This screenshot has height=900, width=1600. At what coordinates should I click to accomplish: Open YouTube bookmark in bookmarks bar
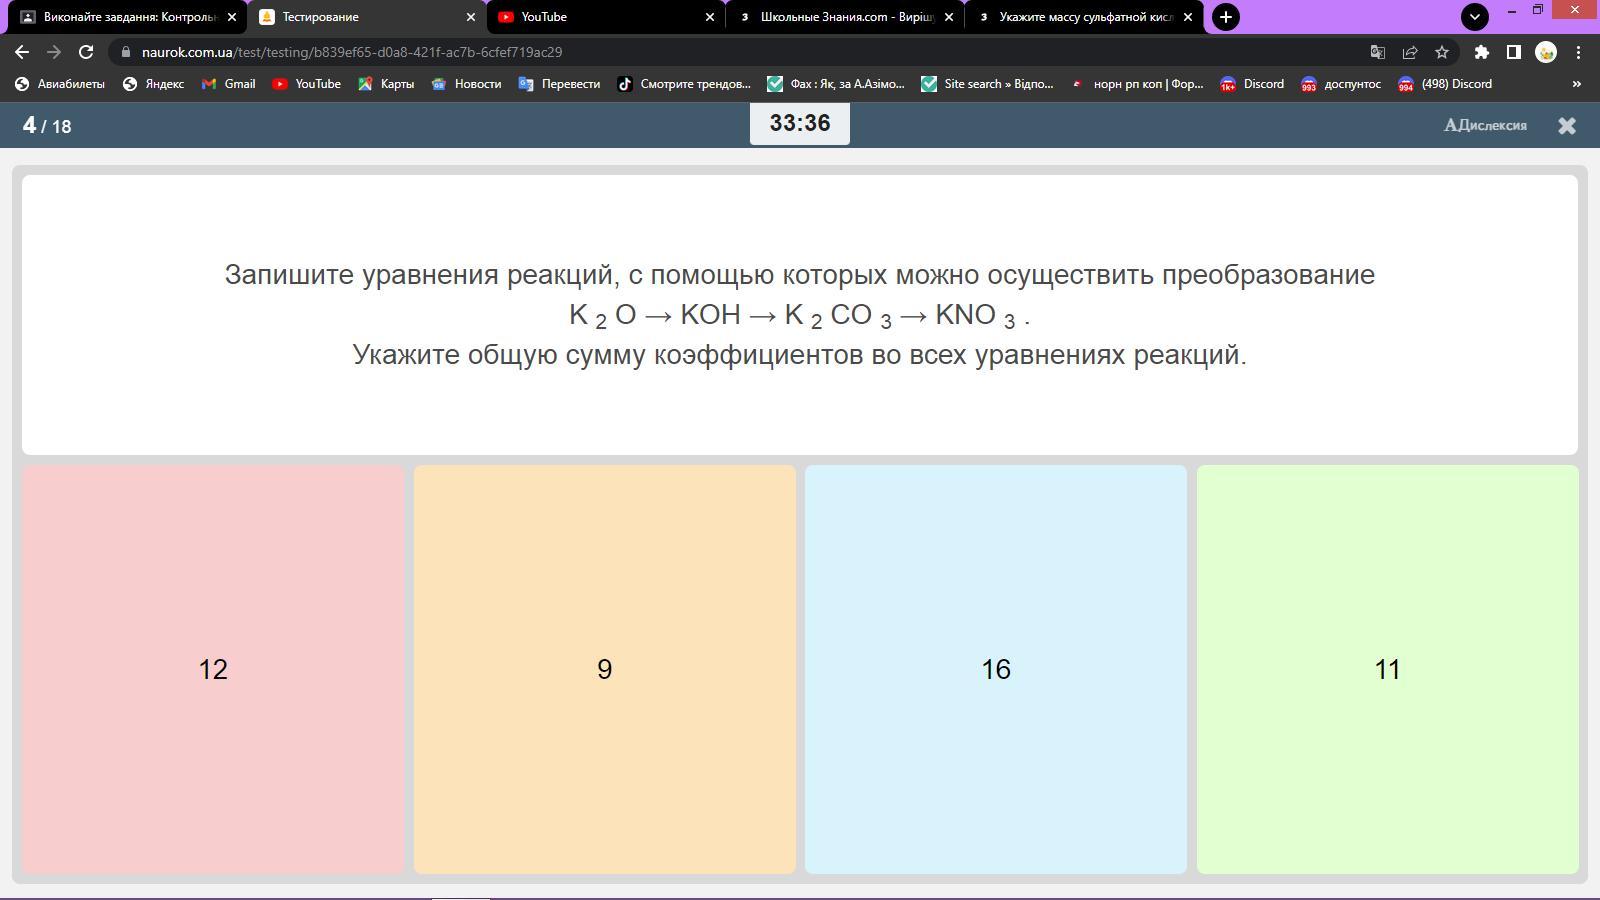pos(307,84)
